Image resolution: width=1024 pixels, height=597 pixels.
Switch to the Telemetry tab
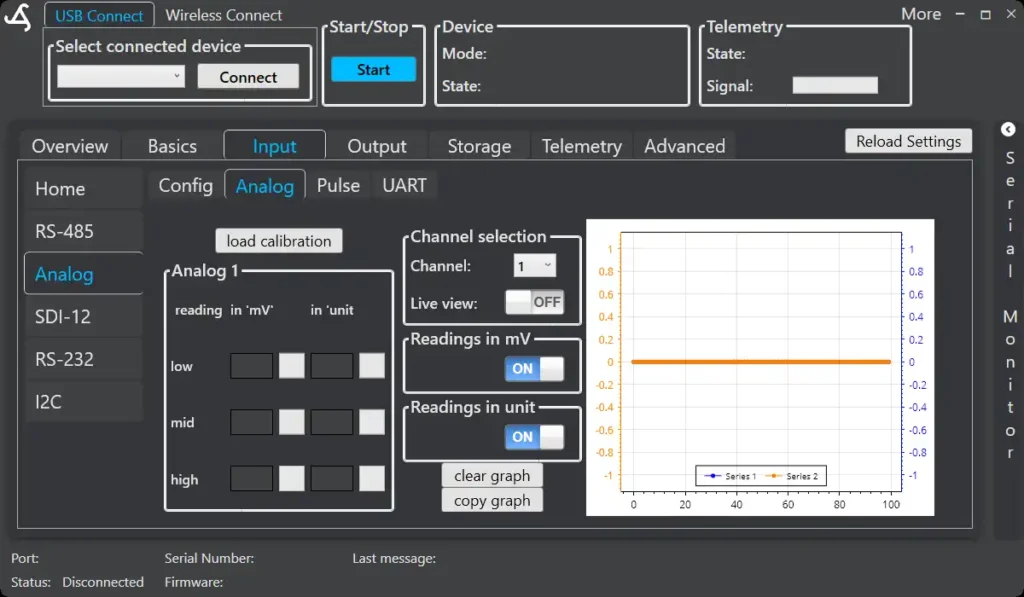(581, 146)
